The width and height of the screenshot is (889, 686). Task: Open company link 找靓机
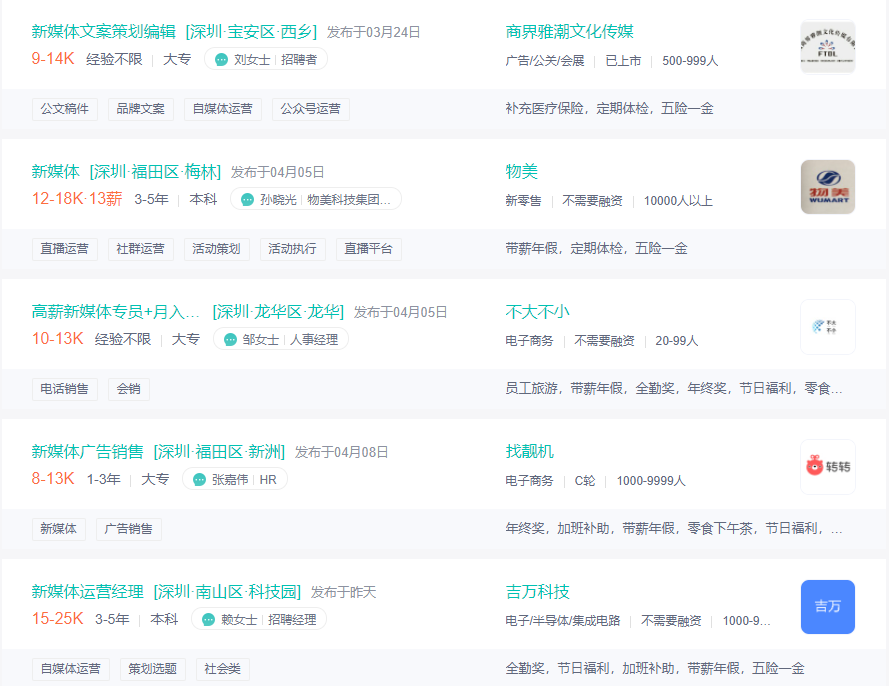[x=529, y=452]
